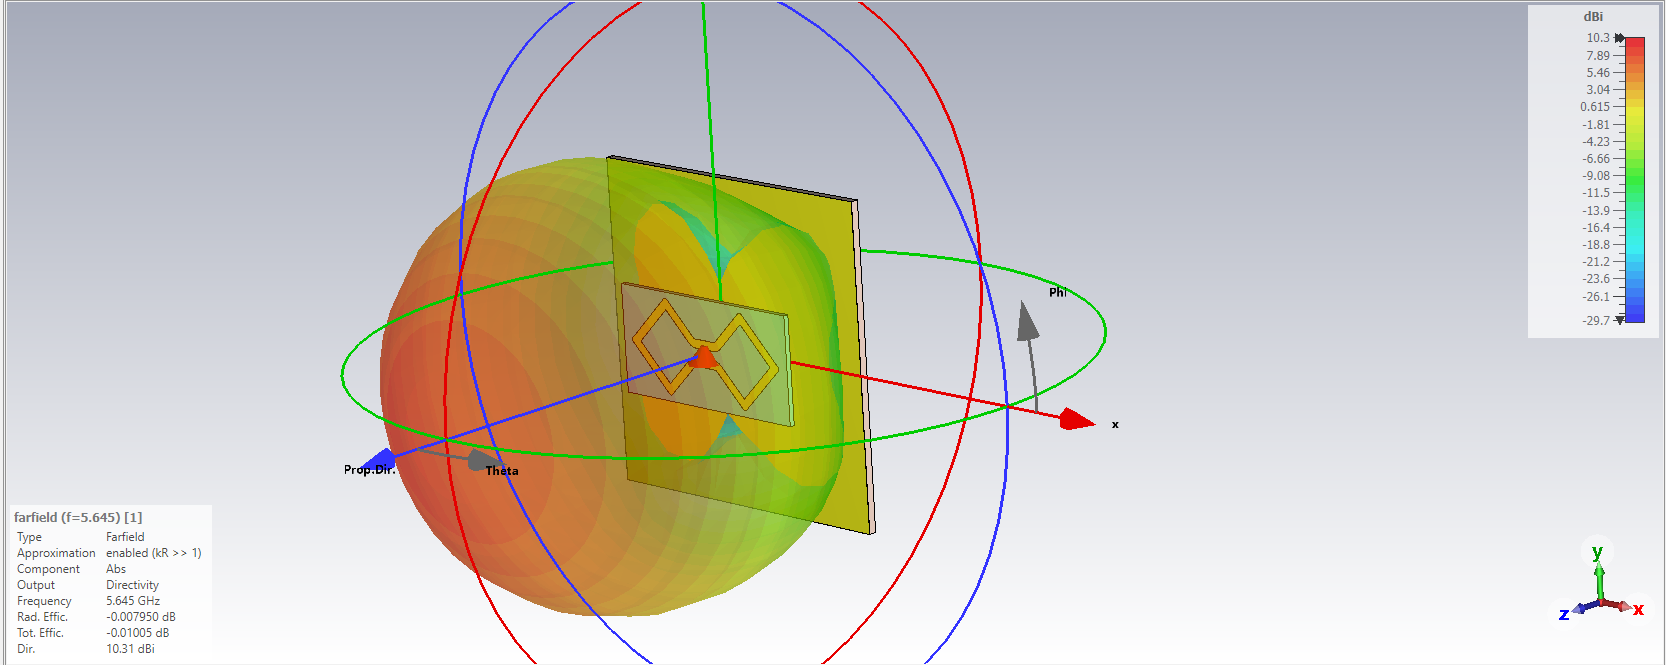Viewport: 1666px width, 665px height.
Task: Click the '-1.81' scale value
Action: (1596, 124)
